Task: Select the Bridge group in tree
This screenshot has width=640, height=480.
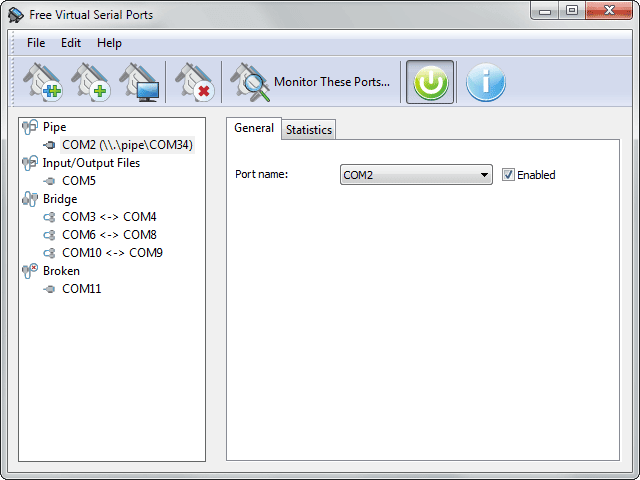Action: pyautogui.click(x=60, y=199)
